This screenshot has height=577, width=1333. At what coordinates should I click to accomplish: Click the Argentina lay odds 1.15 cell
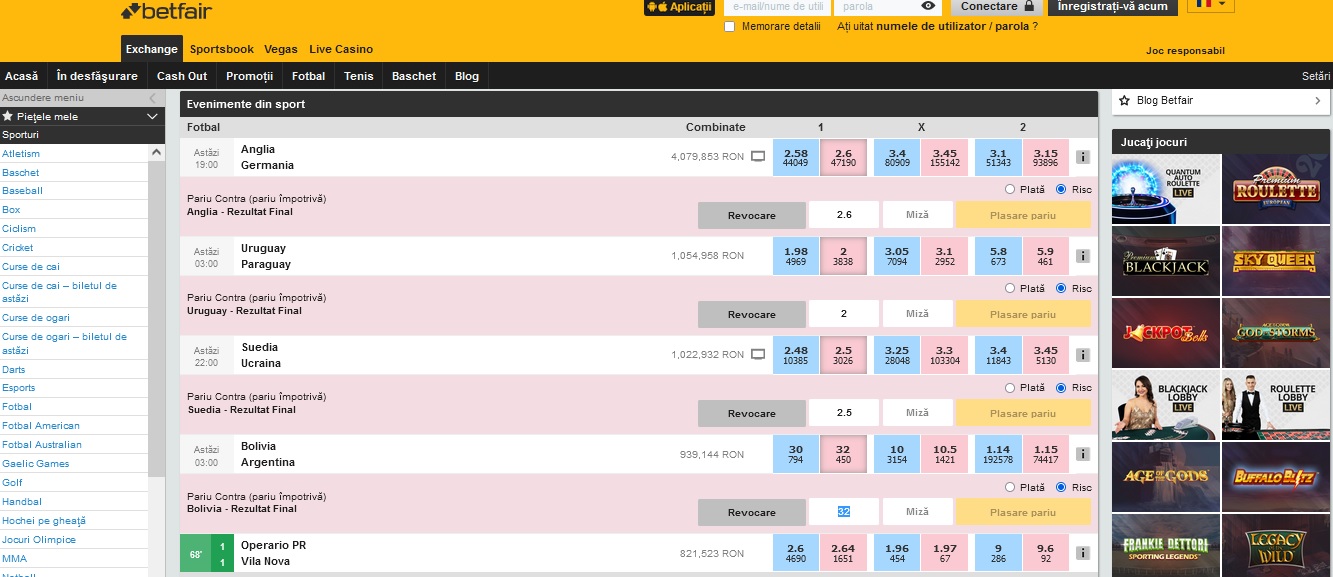click(1046, 454)
